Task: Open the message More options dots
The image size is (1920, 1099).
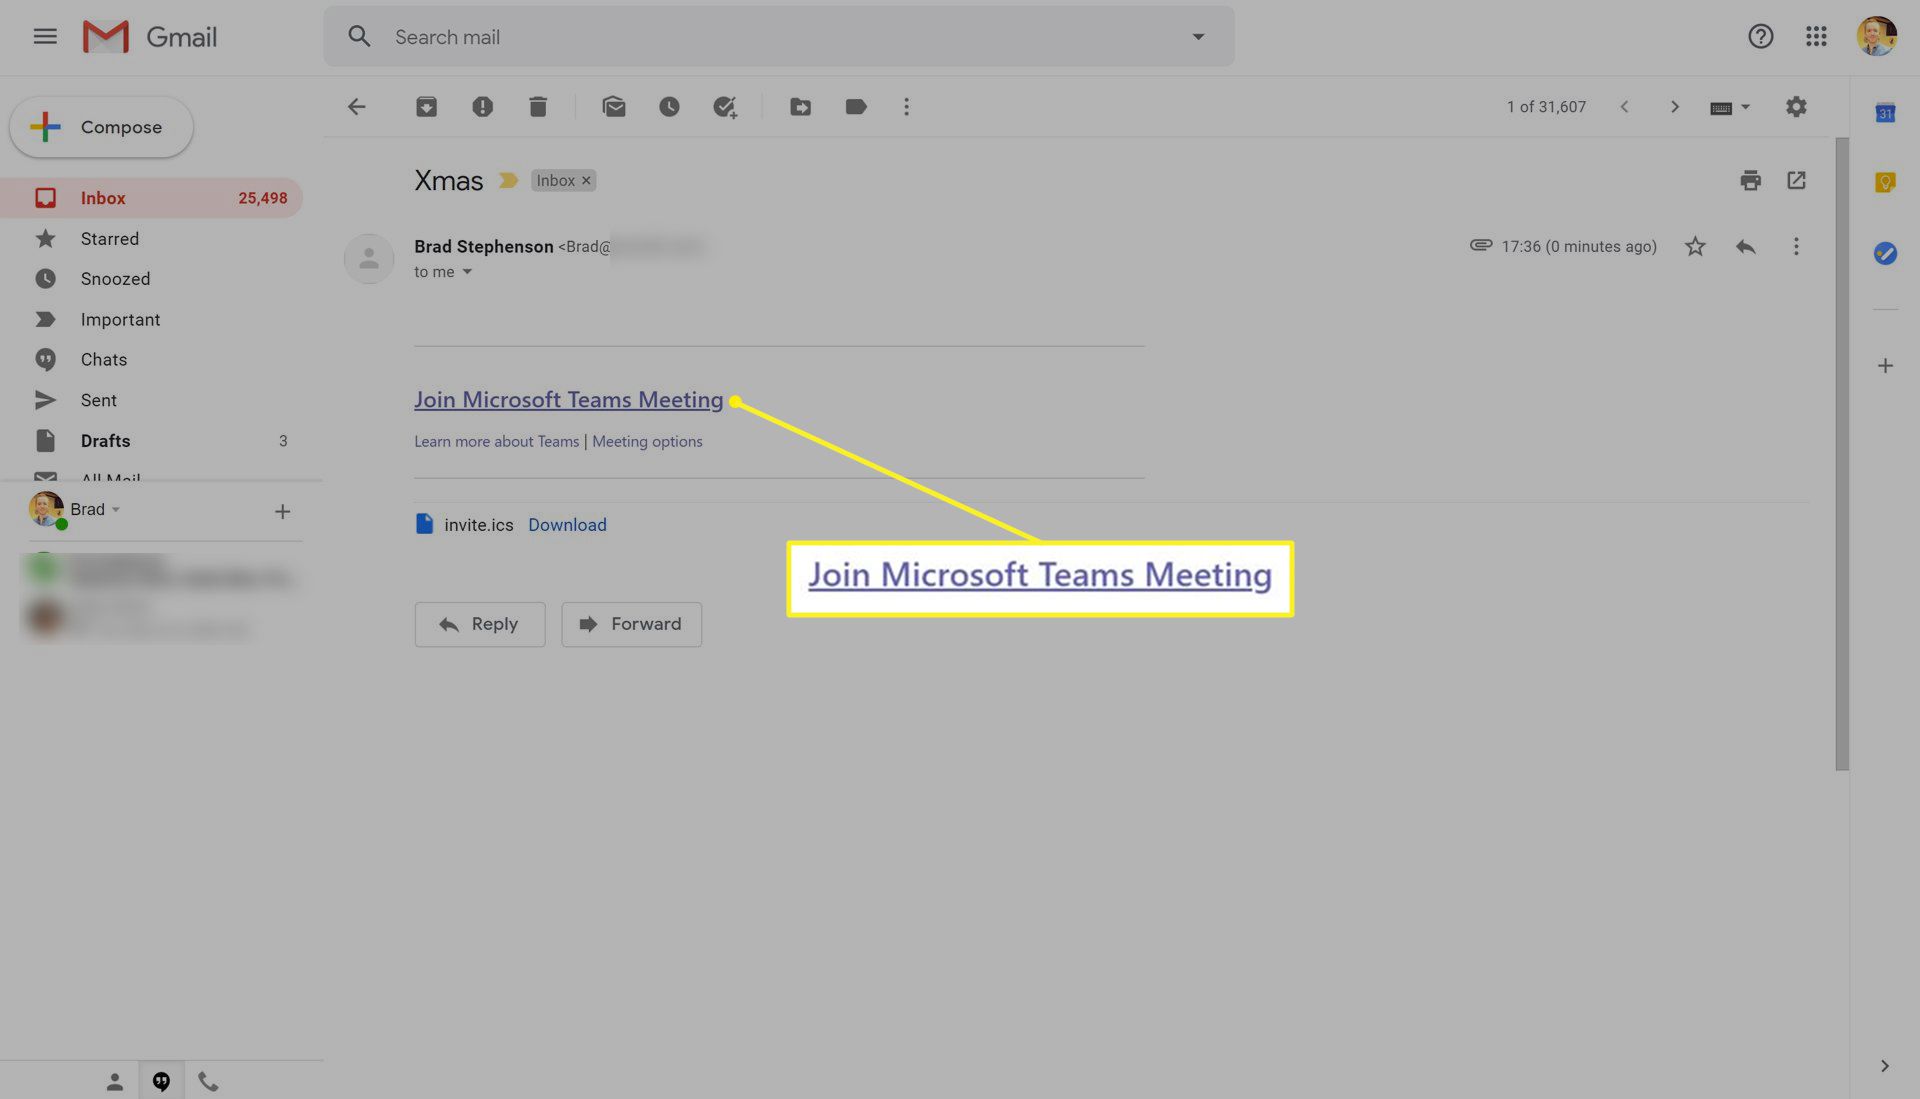Action: (x=1796, y=247)
